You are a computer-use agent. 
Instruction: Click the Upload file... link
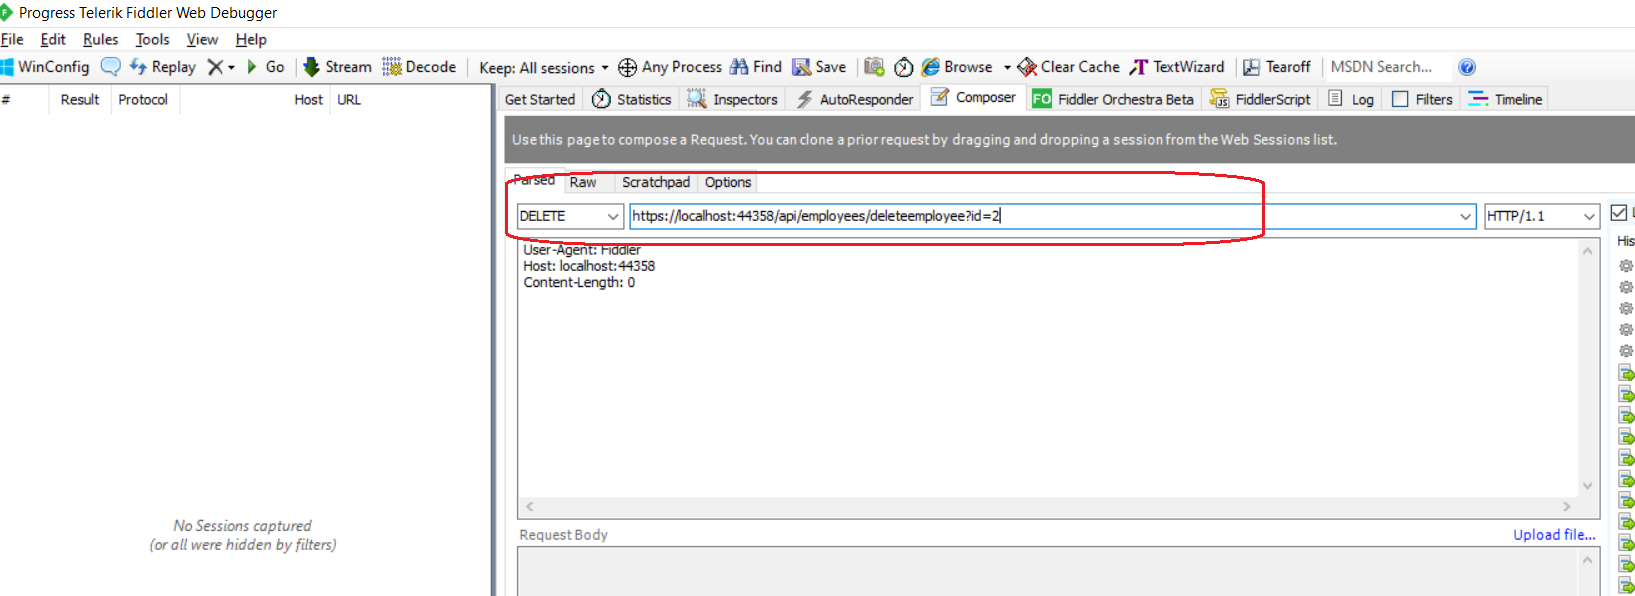[x=1554, y=535]
